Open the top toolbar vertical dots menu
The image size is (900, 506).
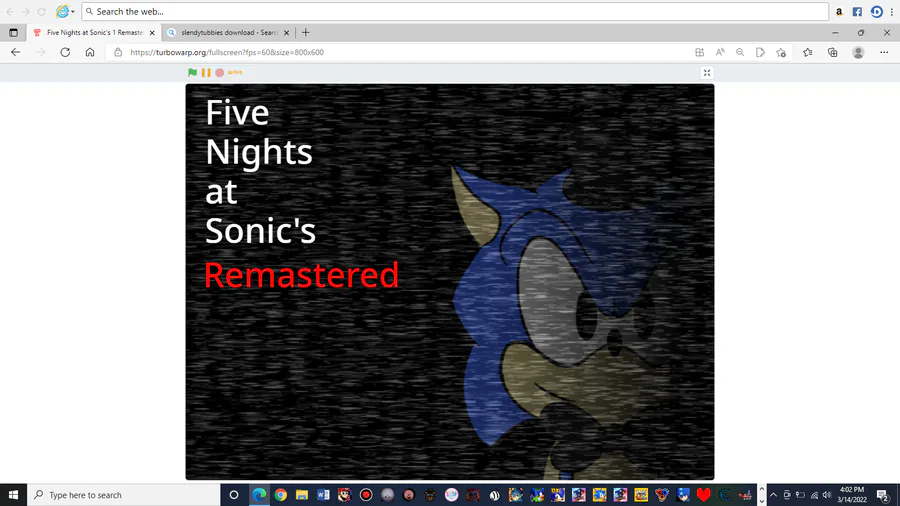click(891, 11)
